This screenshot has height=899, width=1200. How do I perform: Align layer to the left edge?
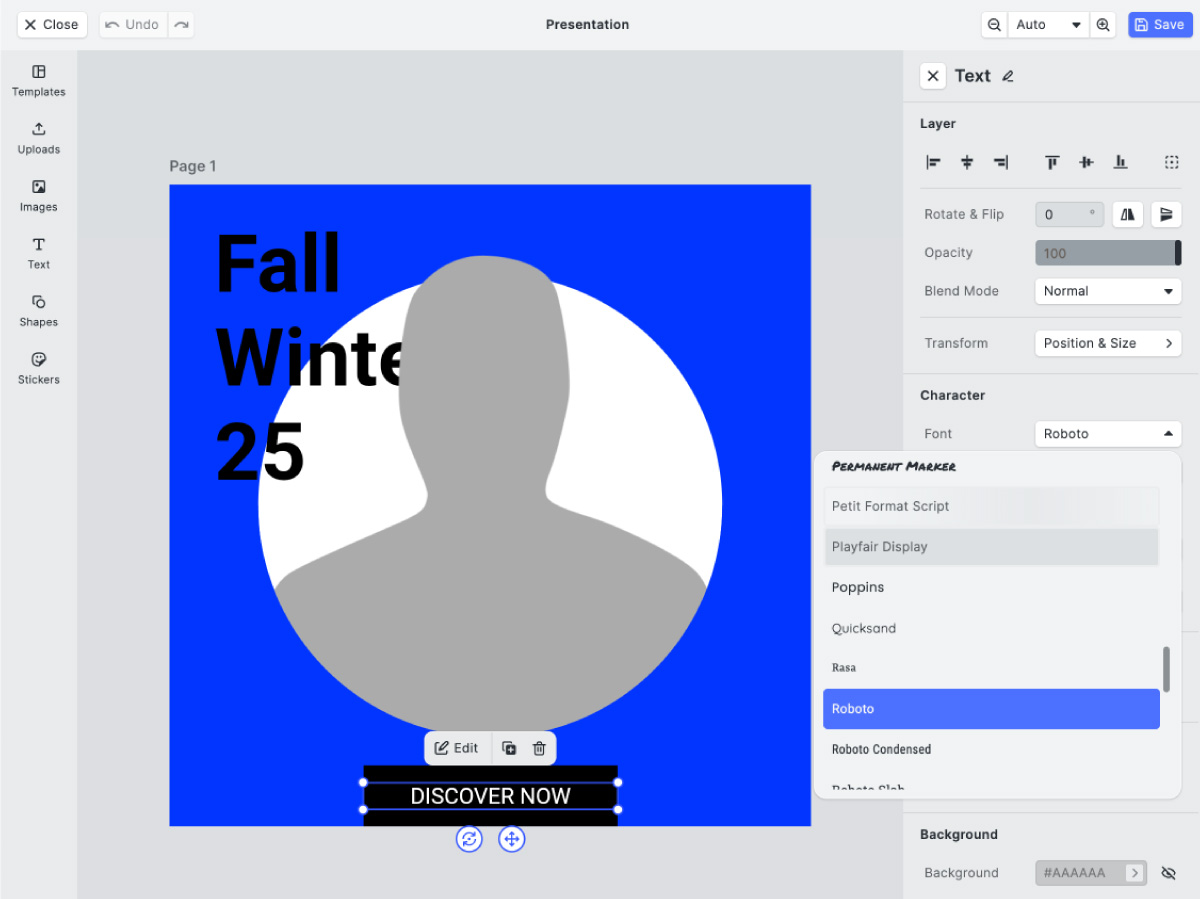tap(933, 162)
